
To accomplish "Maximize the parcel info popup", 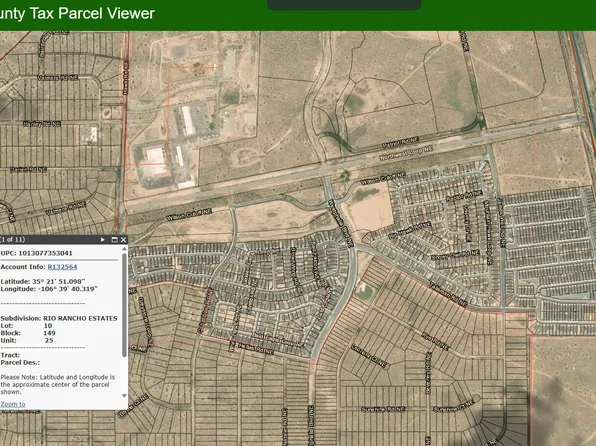I will (x=114, y=240).
